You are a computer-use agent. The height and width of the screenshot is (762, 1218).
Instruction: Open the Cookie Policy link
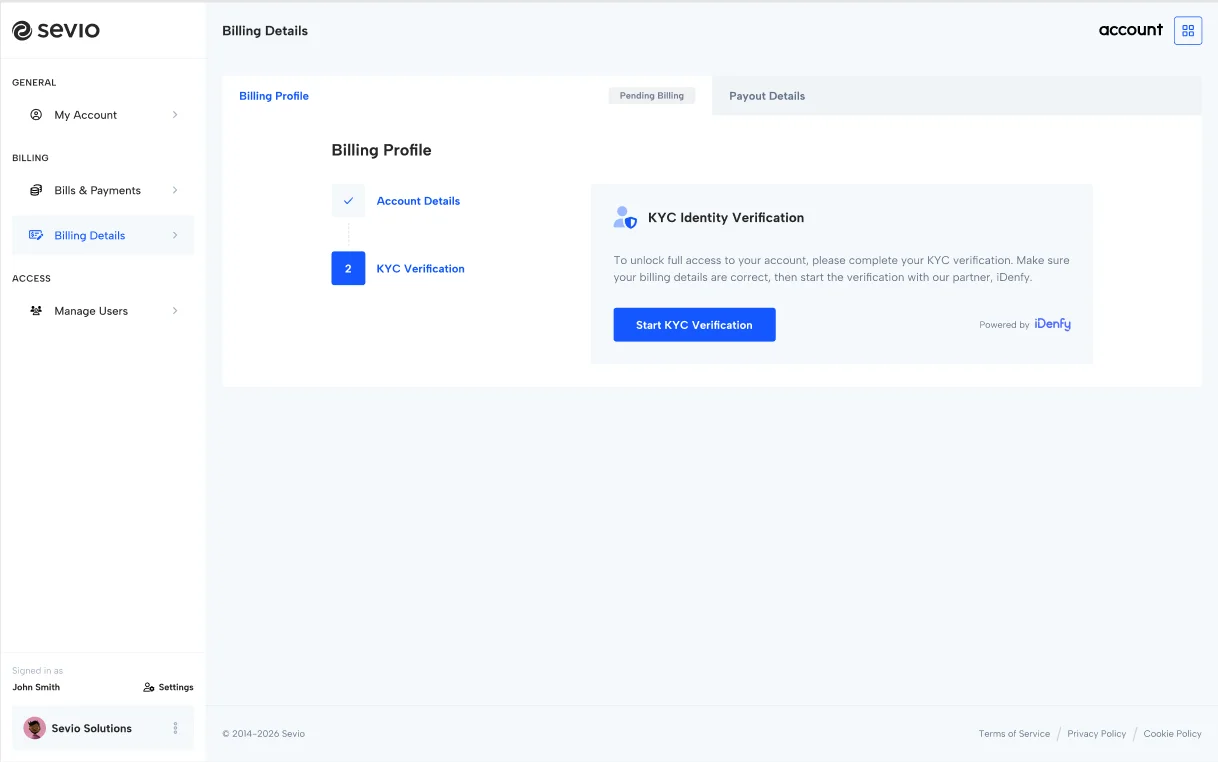point(1172,734)
